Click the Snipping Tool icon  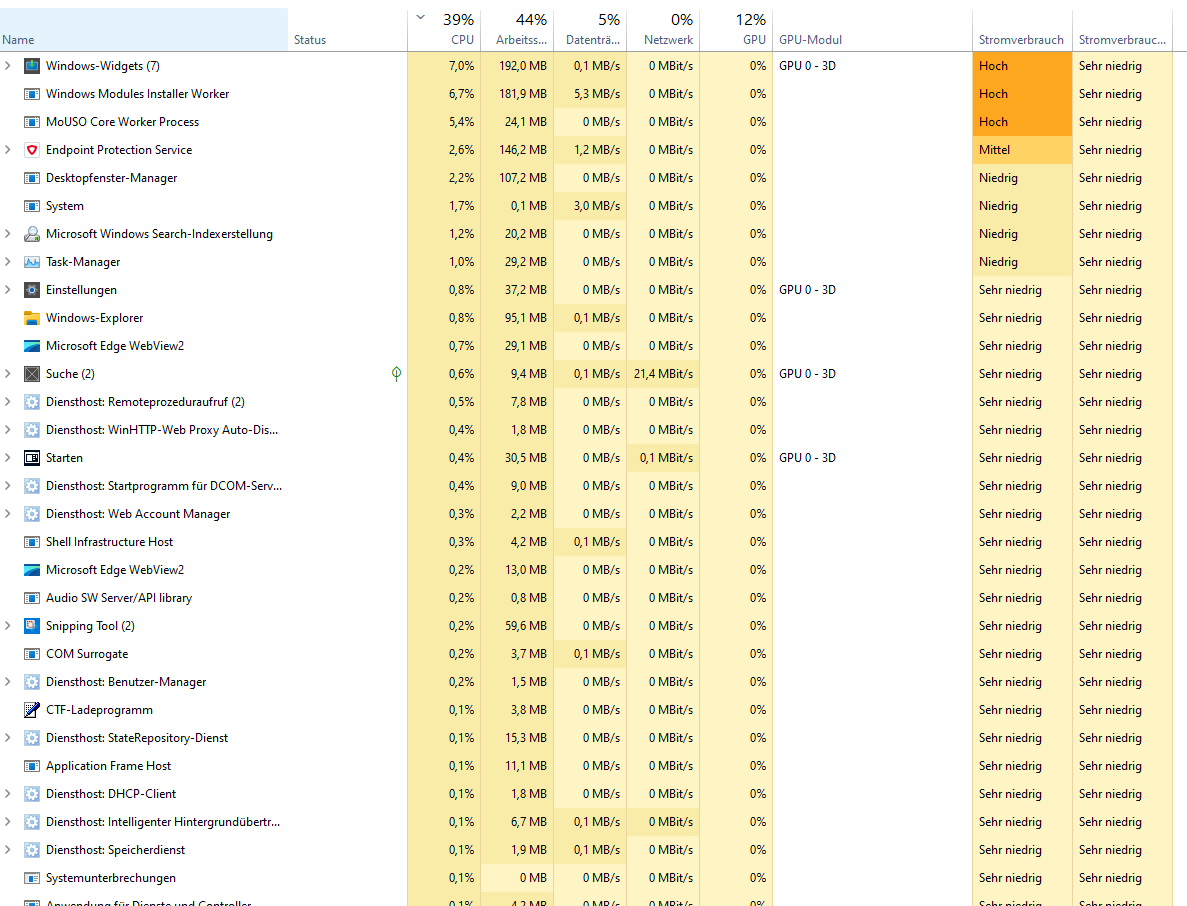coord(32,626)
